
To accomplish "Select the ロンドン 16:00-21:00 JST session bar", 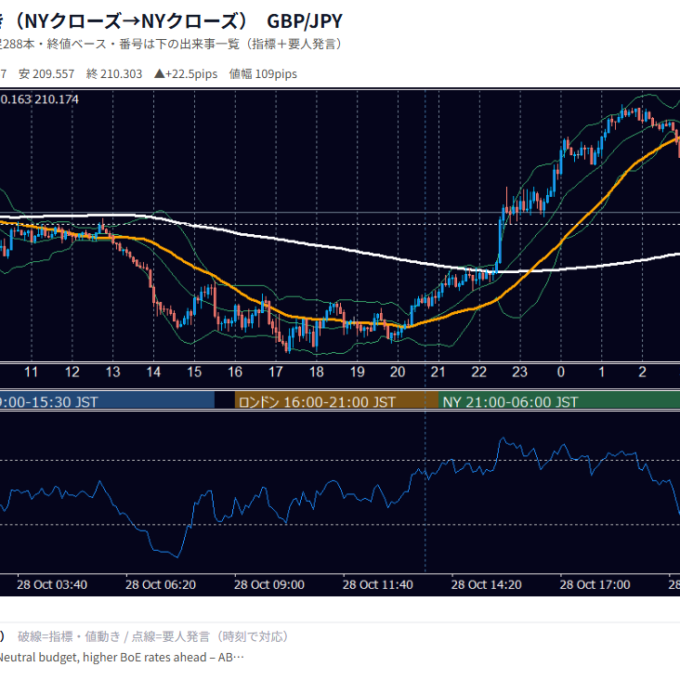I will (337, 402).
